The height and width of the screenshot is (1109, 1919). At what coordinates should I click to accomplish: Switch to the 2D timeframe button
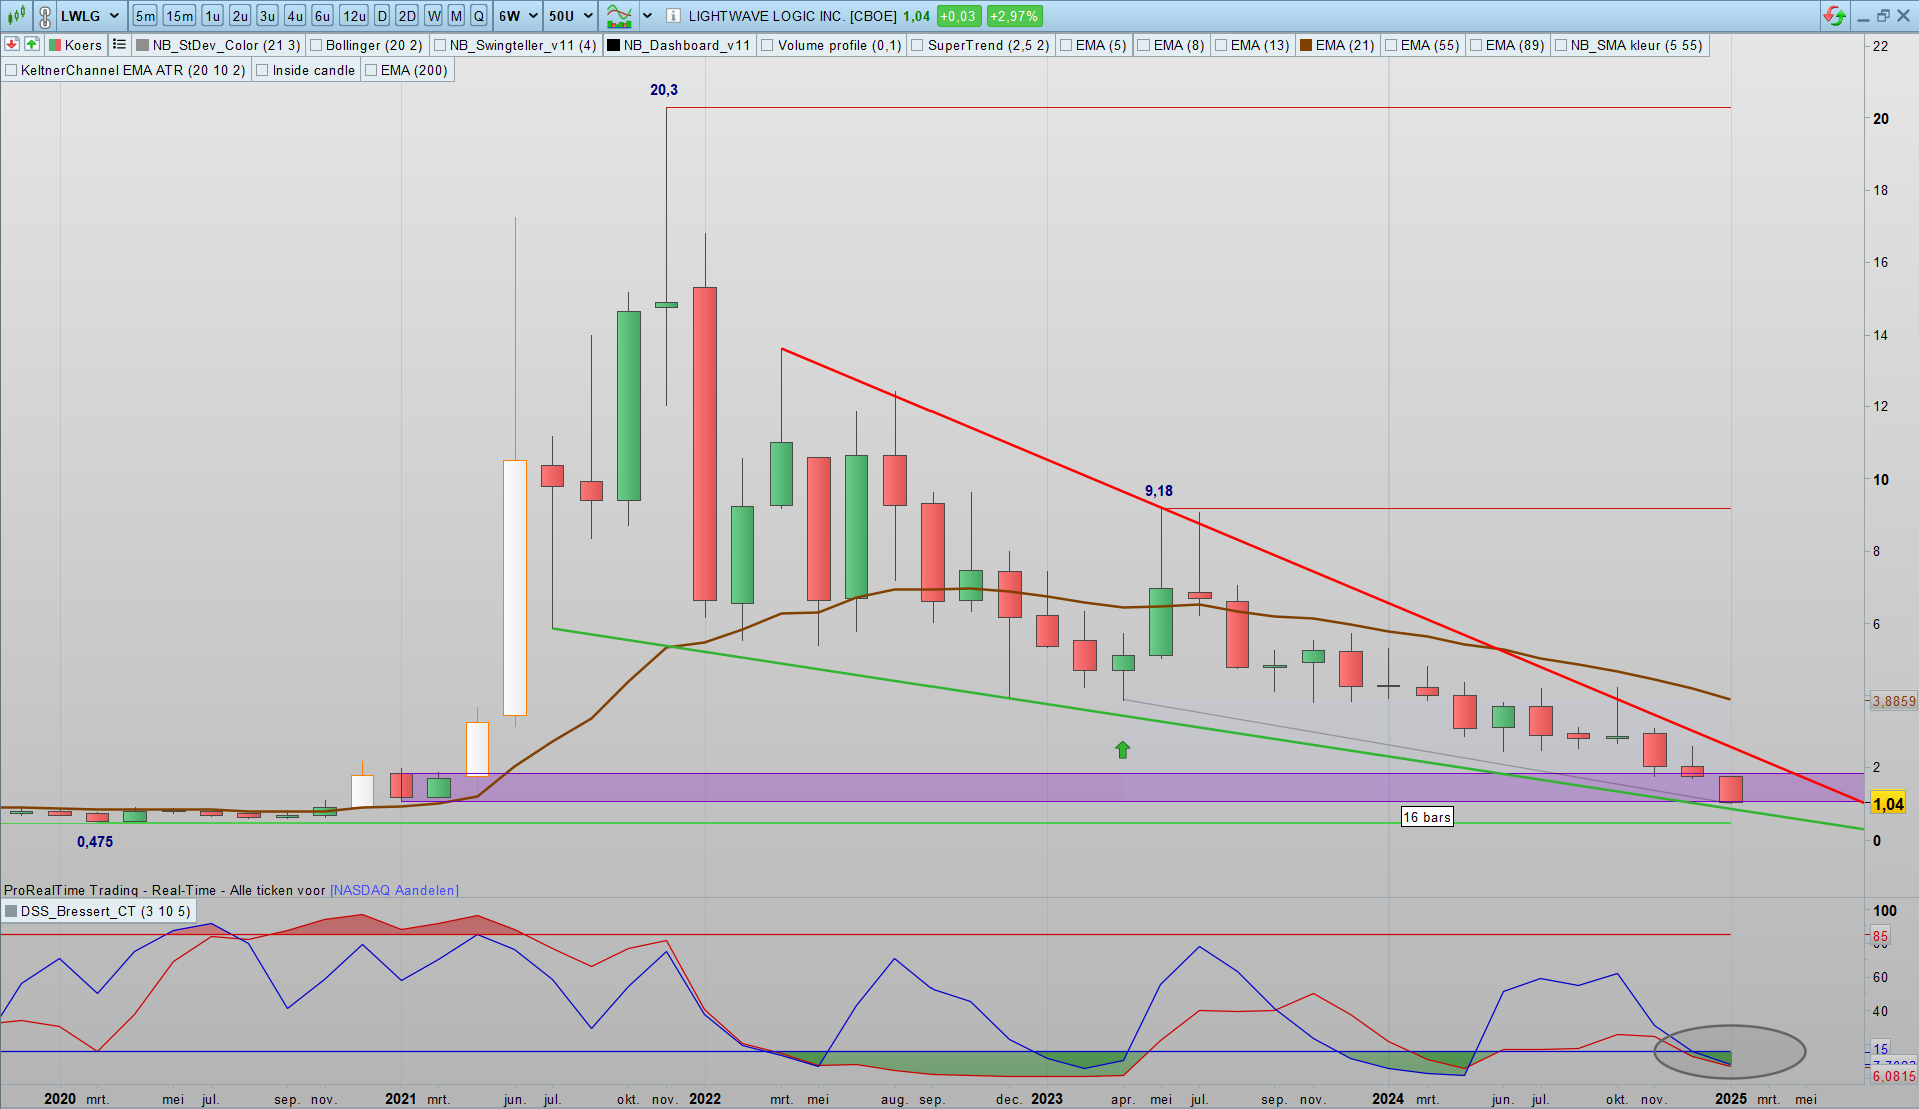tap(406, 16)
